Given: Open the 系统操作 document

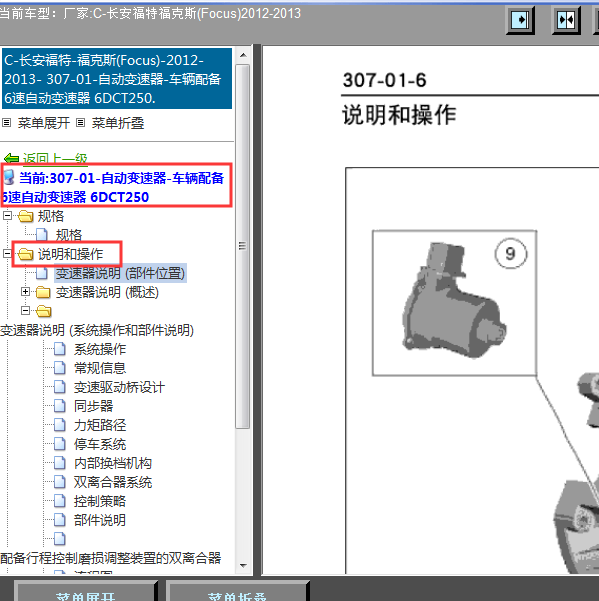Looking at the screenshot, I should [x=100, y=349].
